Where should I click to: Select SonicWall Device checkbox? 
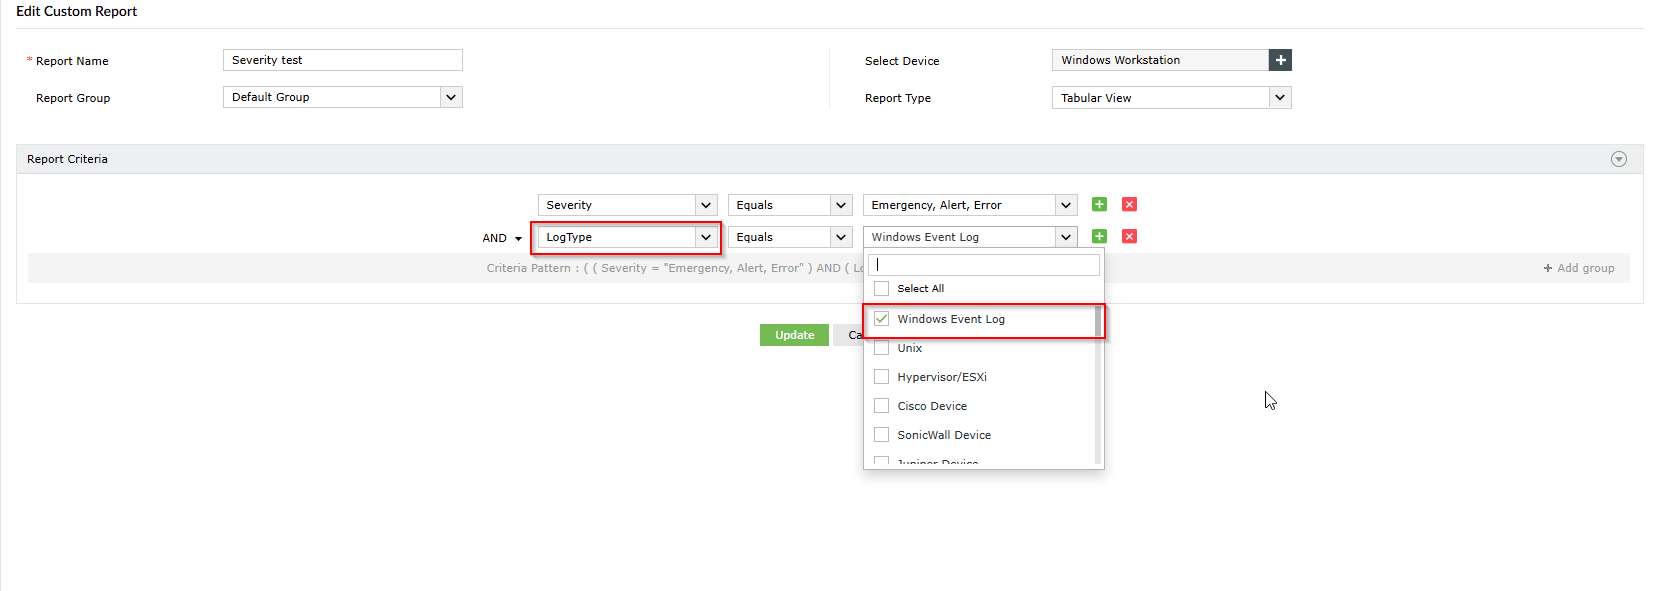(x=881, y=435)
